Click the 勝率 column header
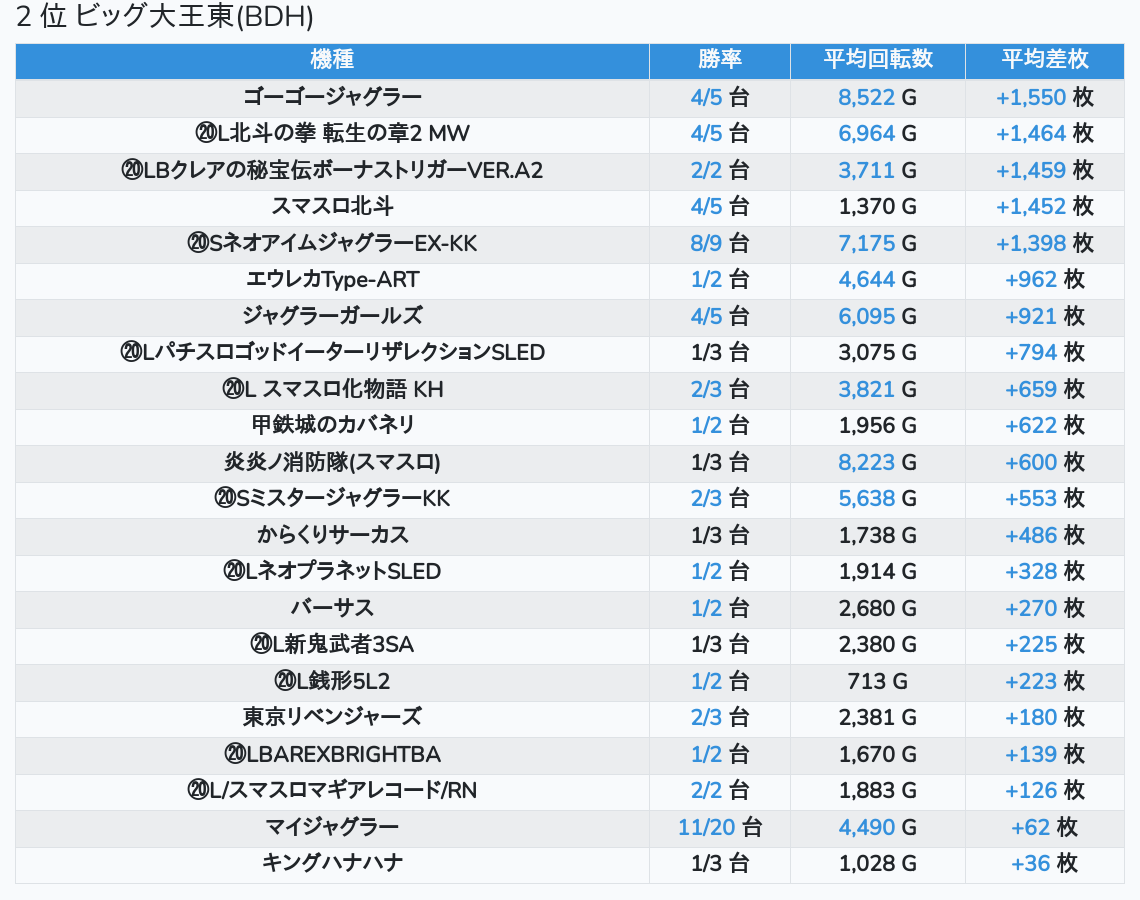Viewport: 1140px width, 900px height. click(x=719, y=60)
